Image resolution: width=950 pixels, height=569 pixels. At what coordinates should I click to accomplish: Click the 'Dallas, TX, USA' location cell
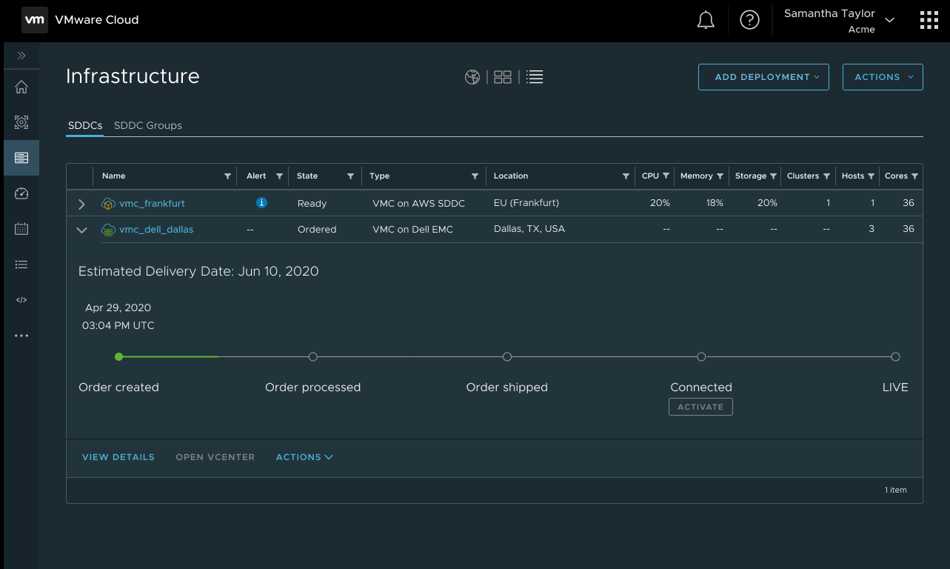tap(529, 229)
